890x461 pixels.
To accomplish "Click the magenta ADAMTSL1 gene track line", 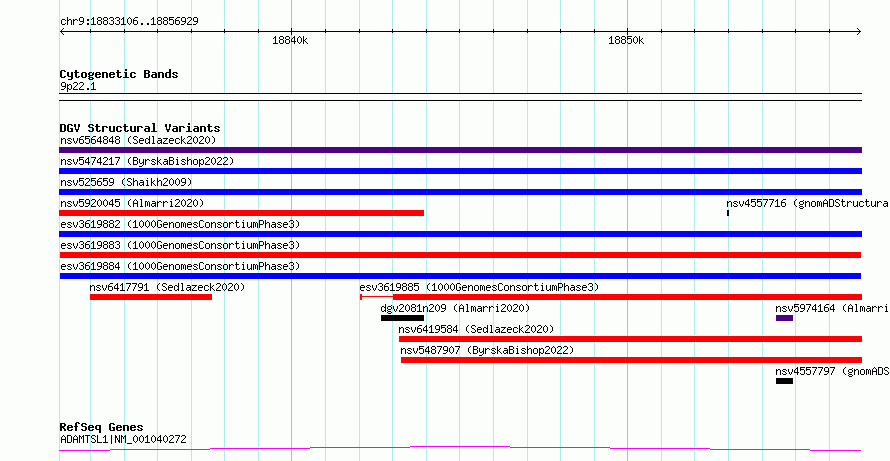I will coord(460,449).
